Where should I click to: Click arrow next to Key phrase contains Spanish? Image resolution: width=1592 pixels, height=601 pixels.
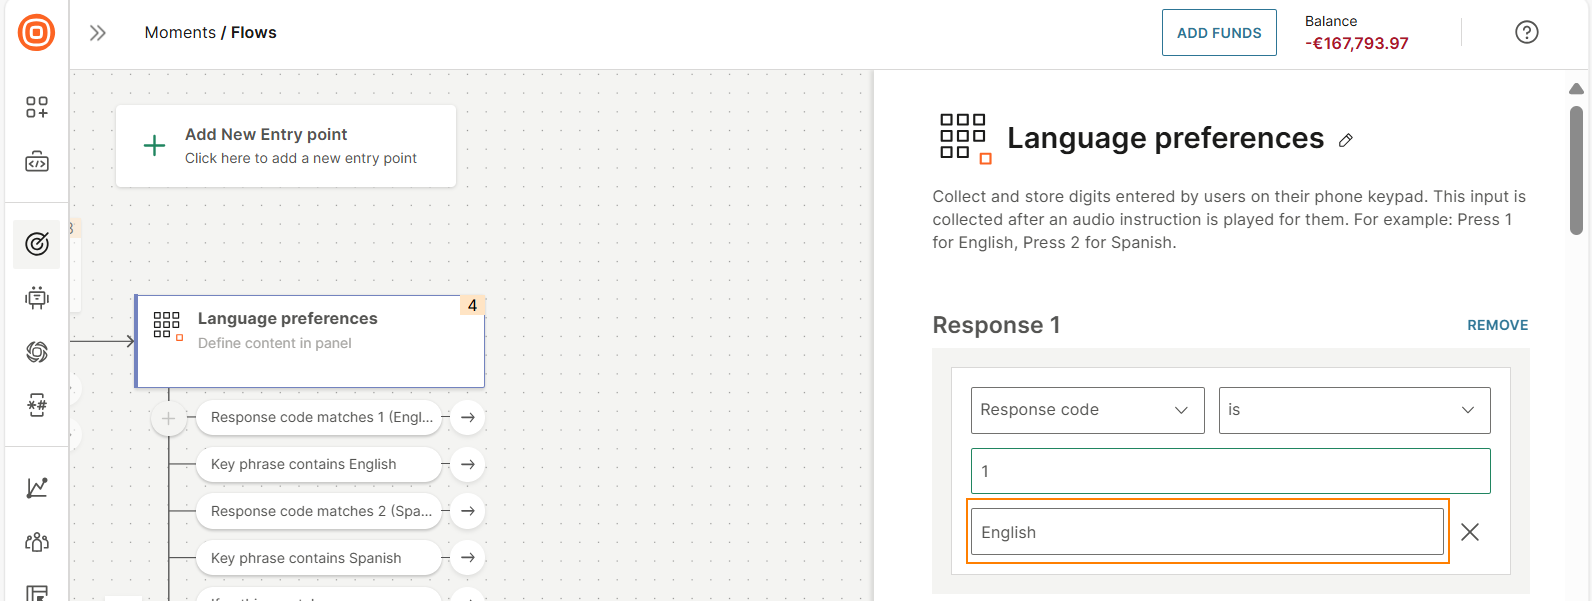[x=467, y=558]
